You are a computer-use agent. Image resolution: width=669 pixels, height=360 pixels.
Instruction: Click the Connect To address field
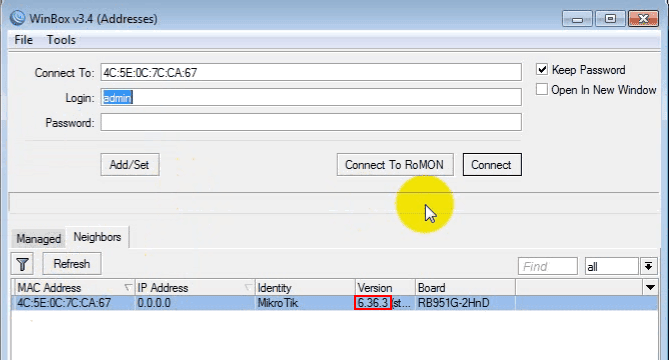pos(311,72)
